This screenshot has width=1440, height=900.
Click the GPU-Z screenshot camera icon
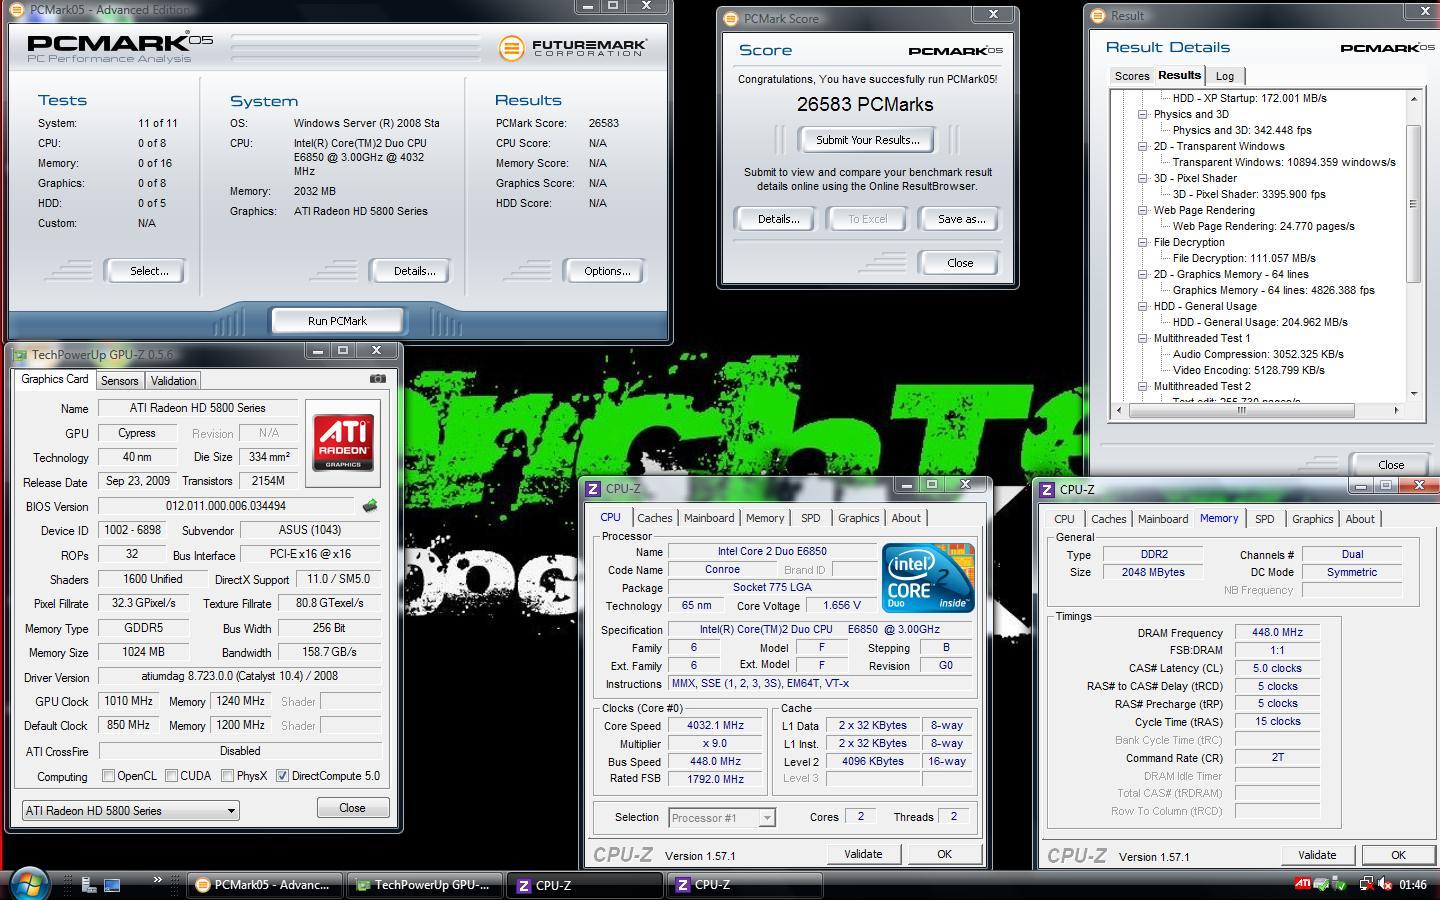(x=377, y=379)
